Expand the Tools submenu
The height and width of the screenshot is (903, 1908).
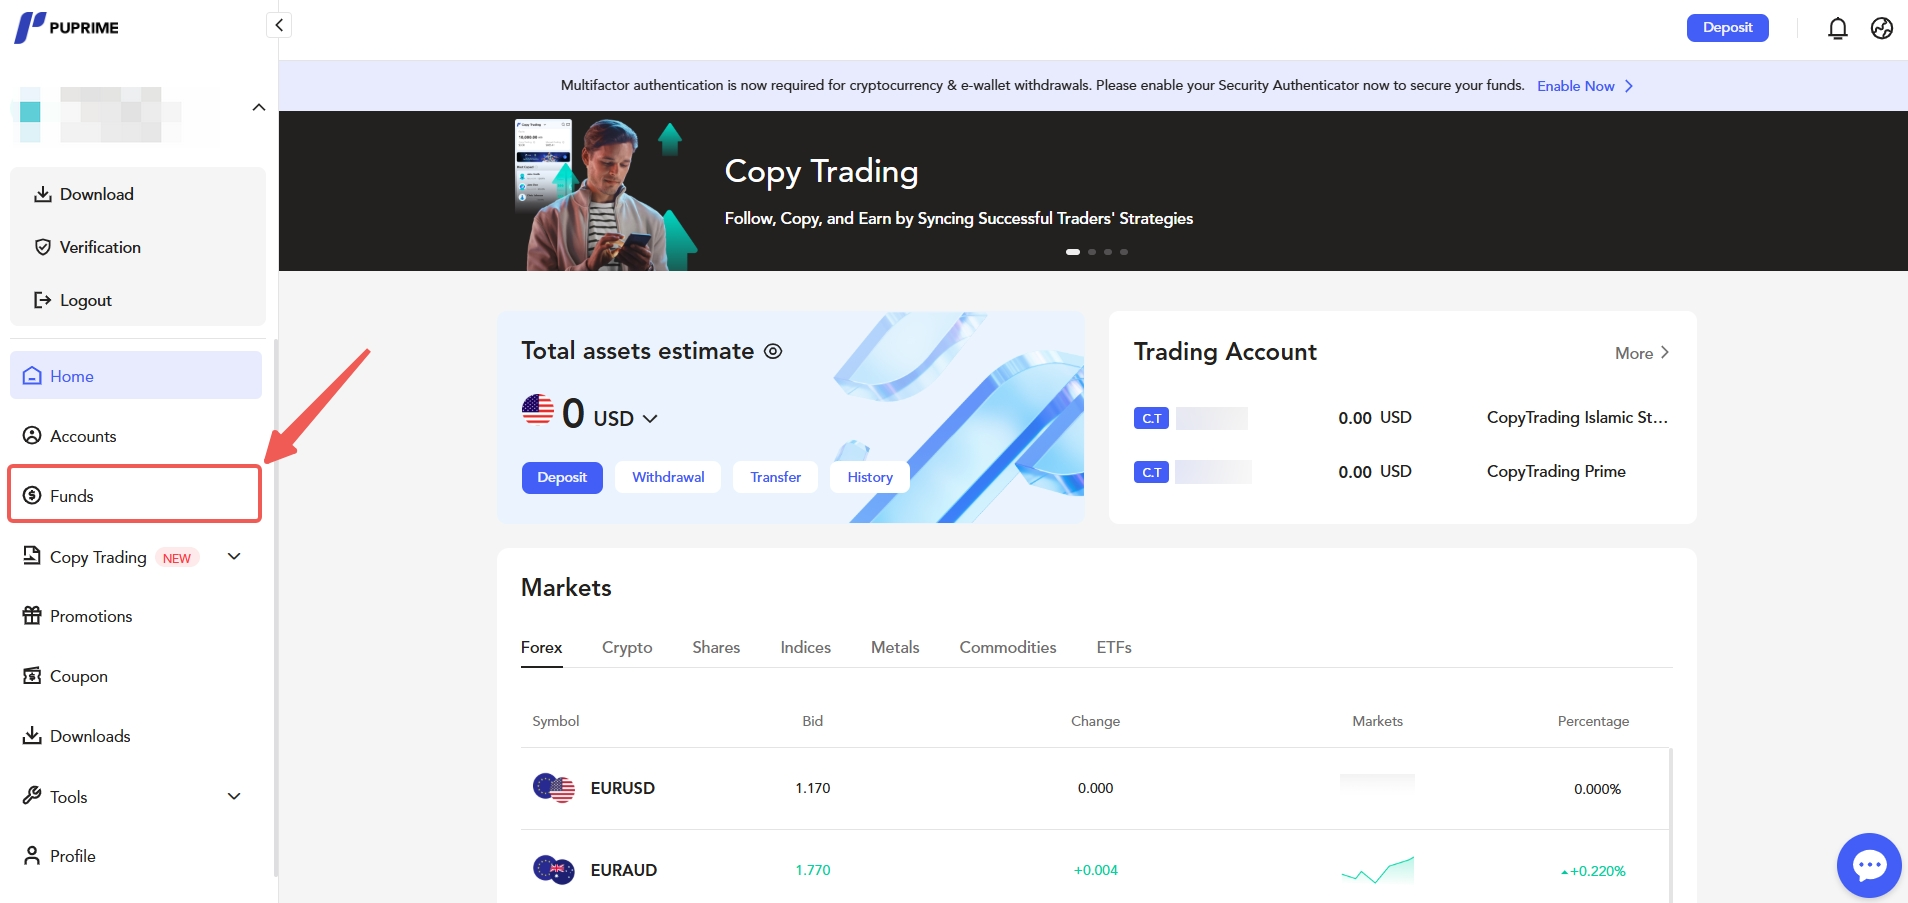coord(234,796)
